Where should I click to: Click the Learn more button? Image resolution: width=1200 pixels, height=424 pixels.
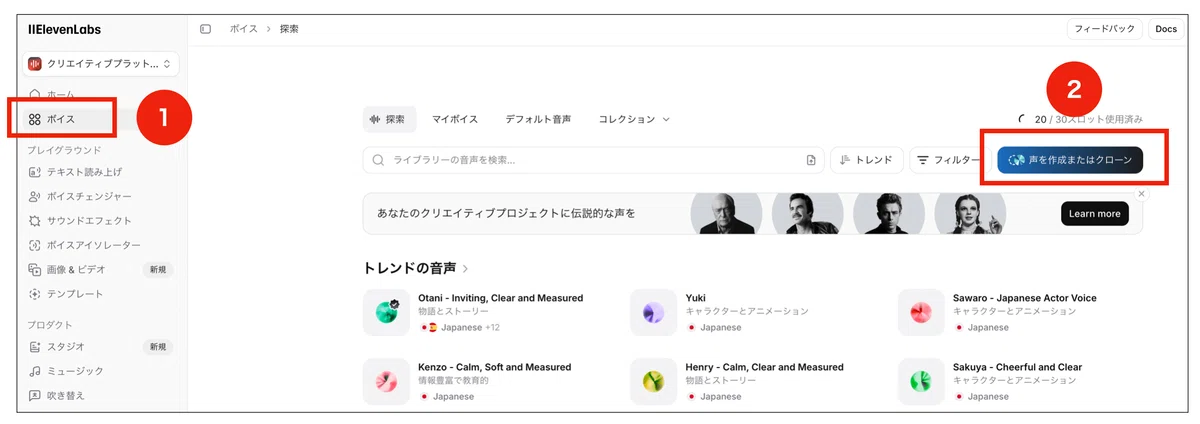tap(1094, 214)
